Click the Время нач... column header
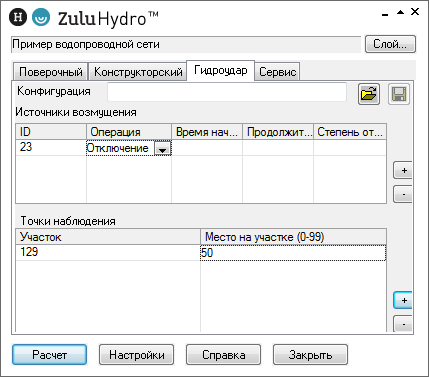This screenshot has height=377, width=429. pos(207,132)
